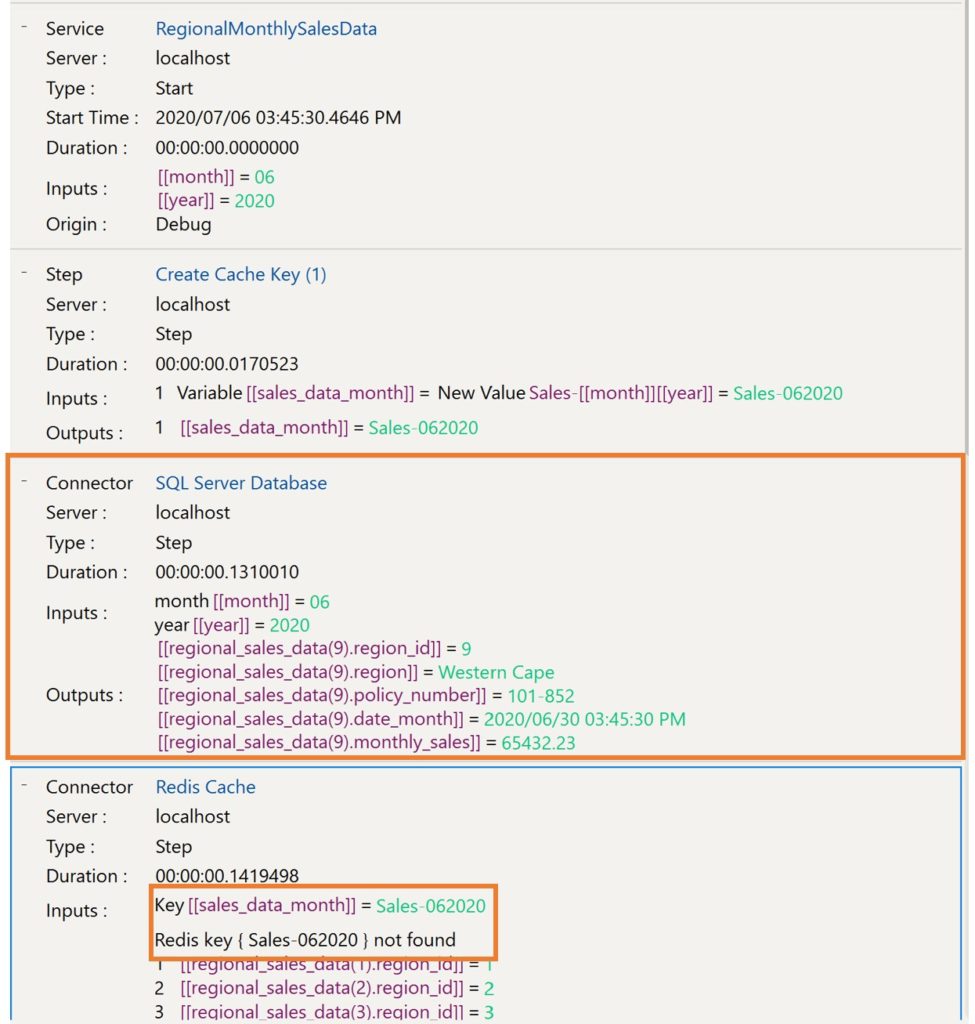Viewport: 975px width, 1024px height.
Task: Open the RegionalMonthlySalesData service link
Action: [266, 28]
